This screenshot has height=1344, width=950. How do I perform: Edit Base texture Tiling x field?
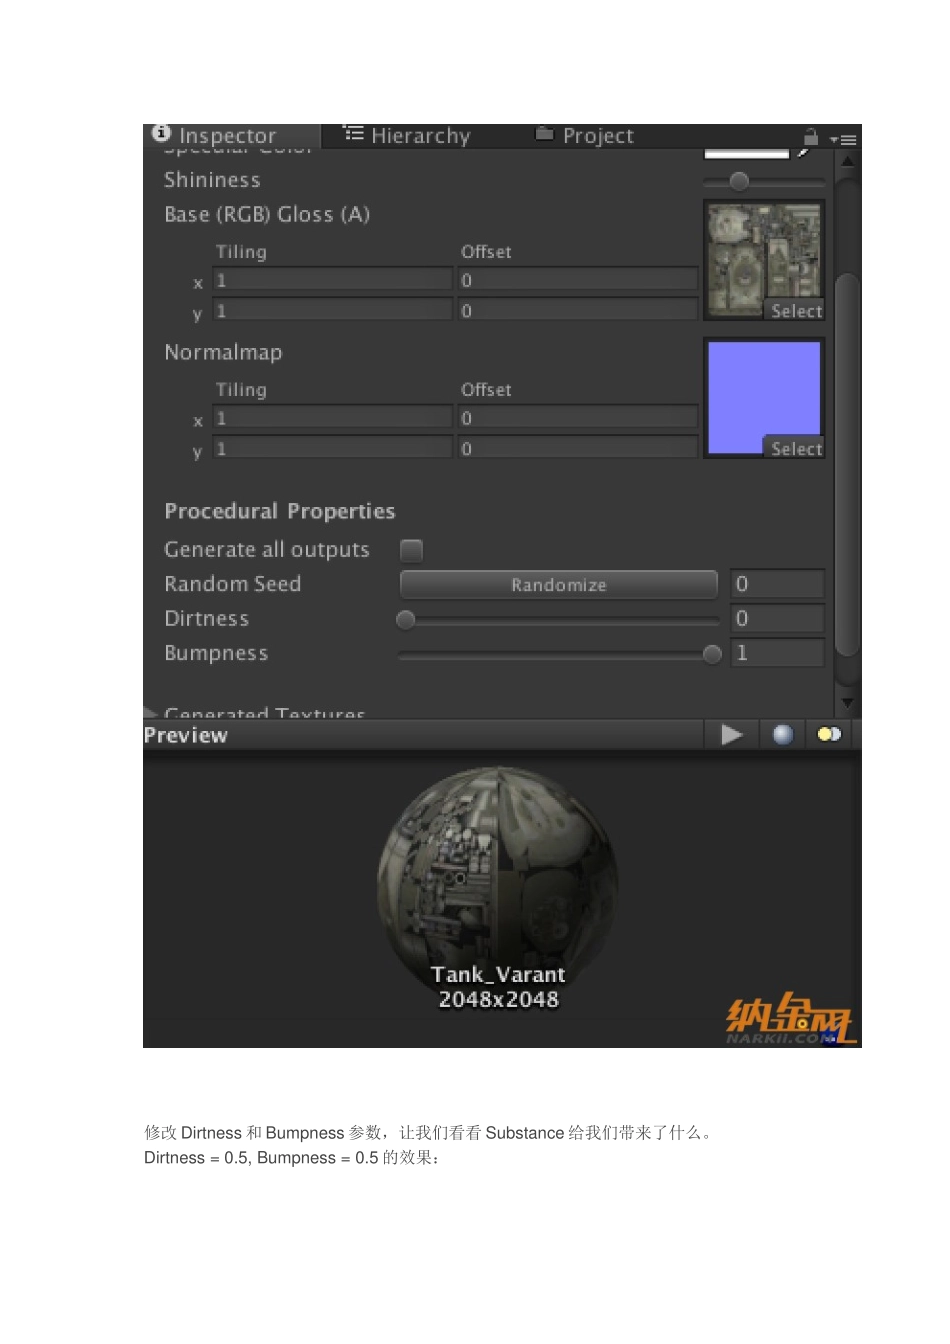coord(333,280)
